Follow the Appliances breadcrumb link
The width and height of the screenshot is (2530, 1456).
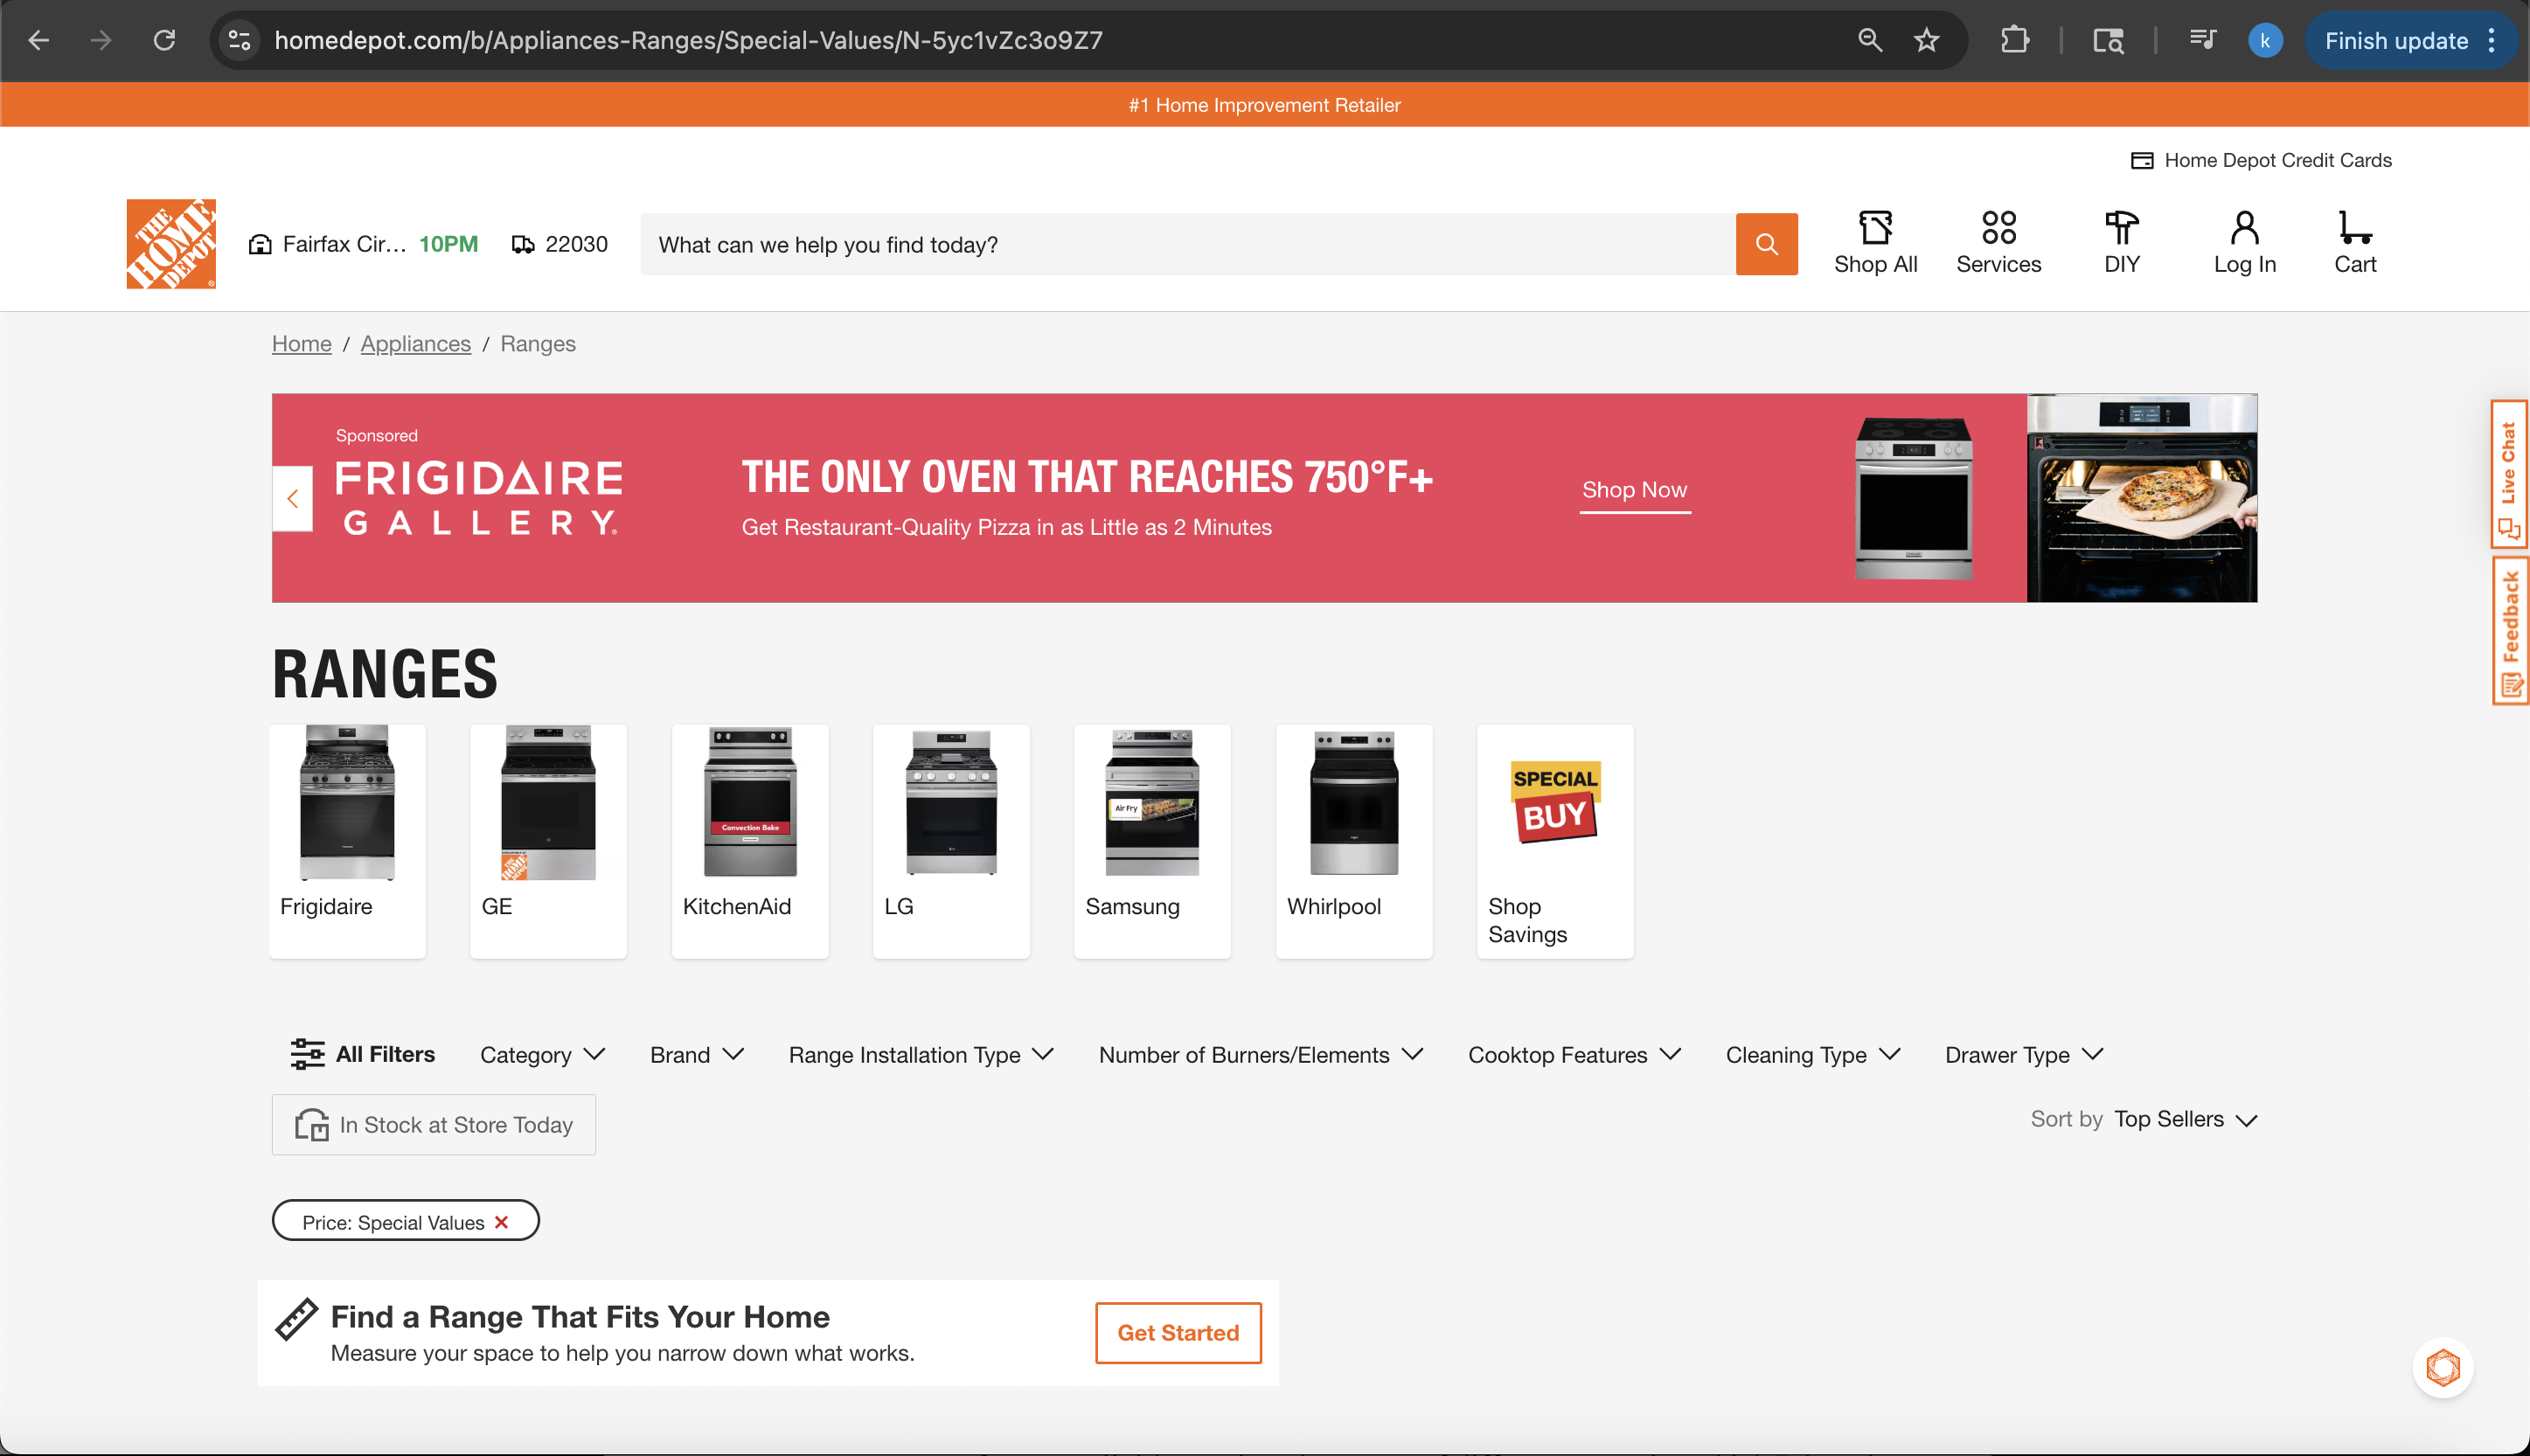click(415, 344)
